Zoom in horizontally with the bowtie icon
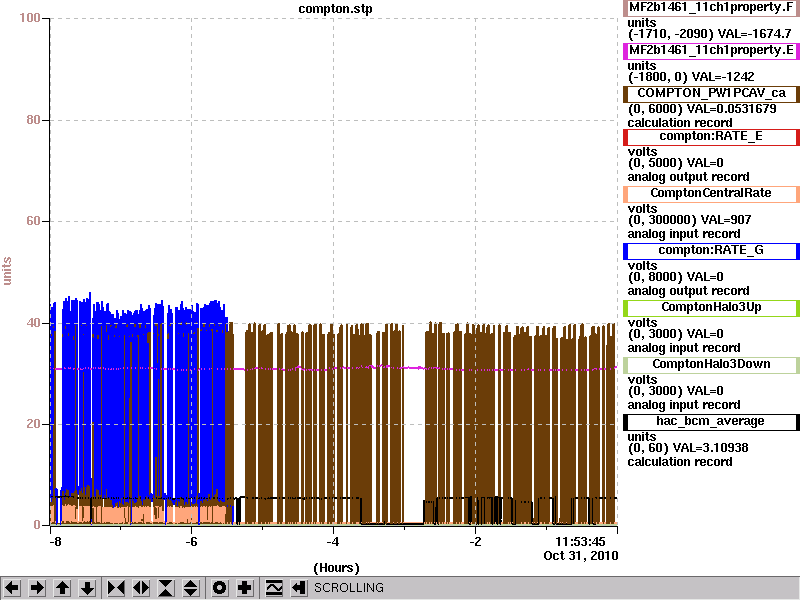This screenshot has height=600, width=800. click(x=116, y=588)
